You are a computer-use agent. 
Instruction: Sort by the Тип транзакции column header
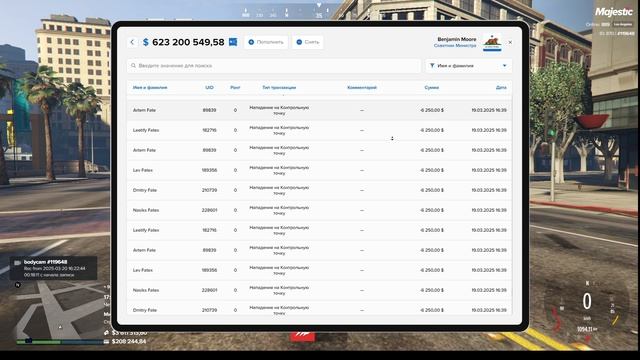point(279,87)
